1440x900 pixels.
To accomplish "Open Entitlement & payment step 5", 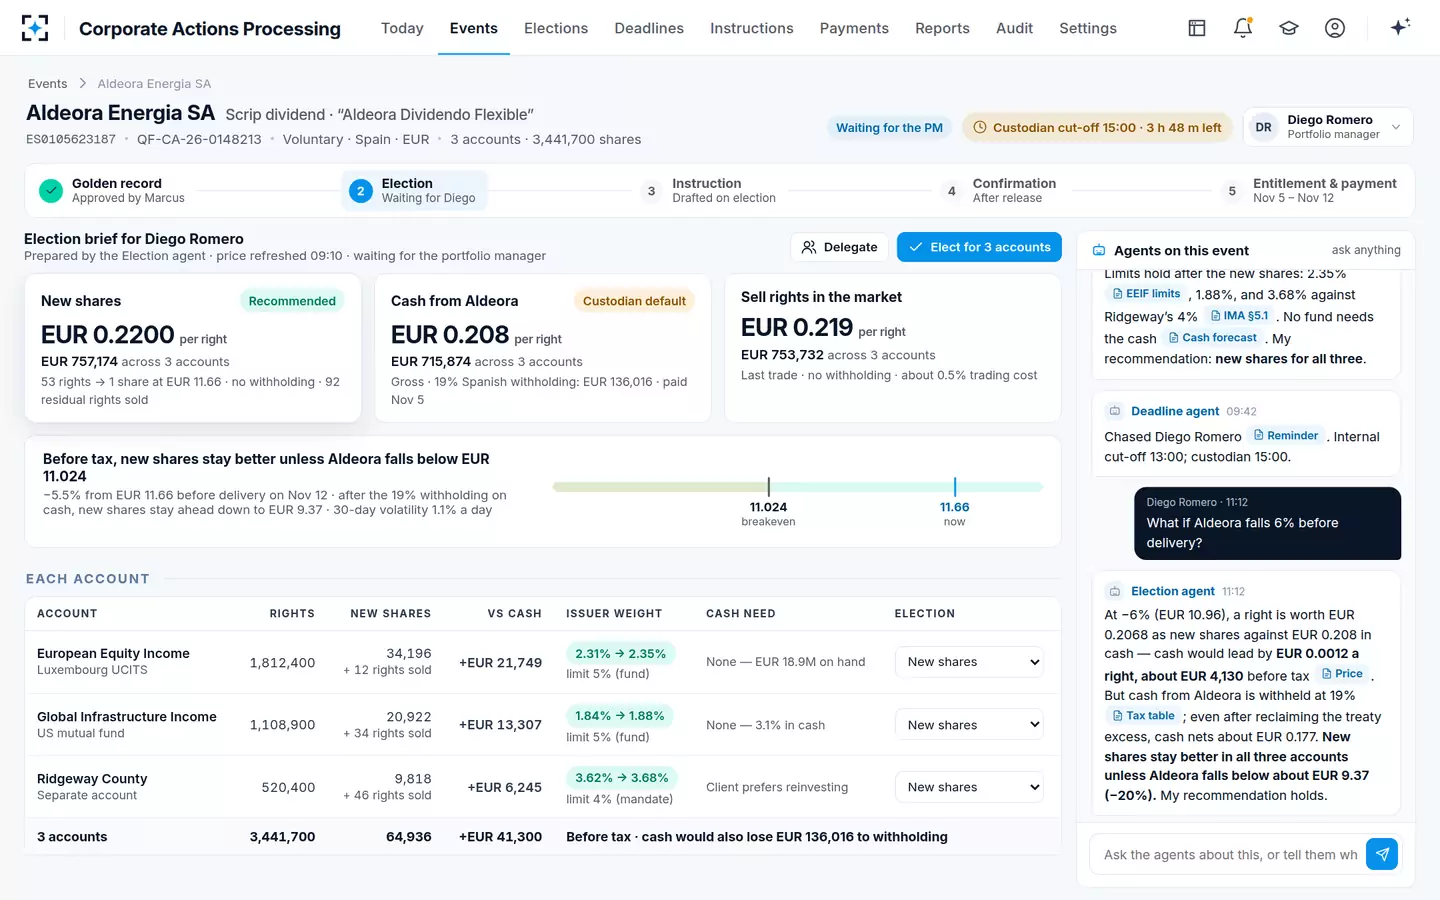I will click(x=1309, y=190).
